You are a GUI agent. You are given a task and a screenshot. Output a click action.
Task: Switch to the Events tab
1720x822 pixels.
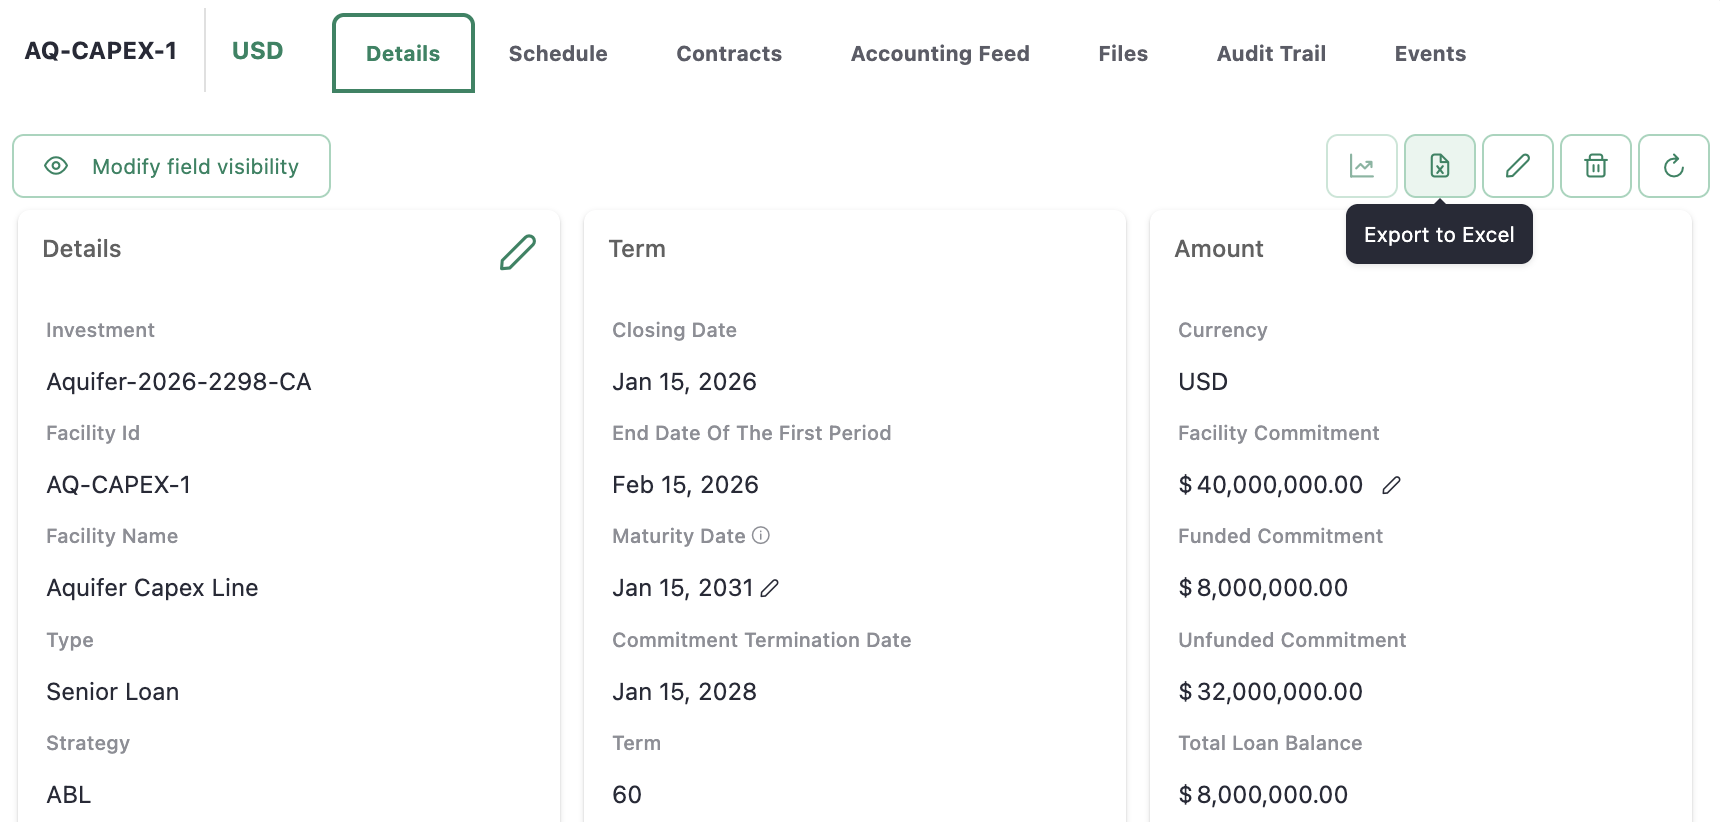pos(1430,54)
